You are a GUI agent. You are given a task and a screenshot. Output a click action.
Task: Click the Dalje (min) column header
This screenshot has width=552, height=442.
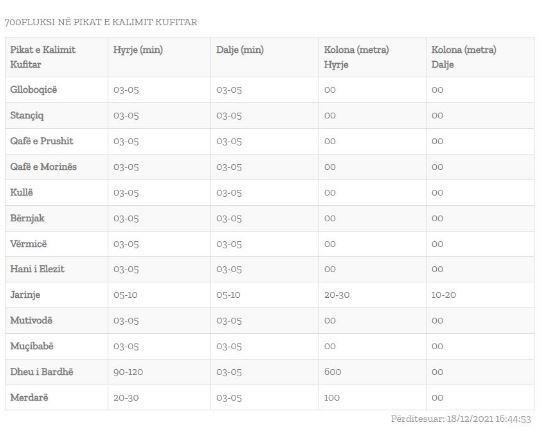point(240,50)
